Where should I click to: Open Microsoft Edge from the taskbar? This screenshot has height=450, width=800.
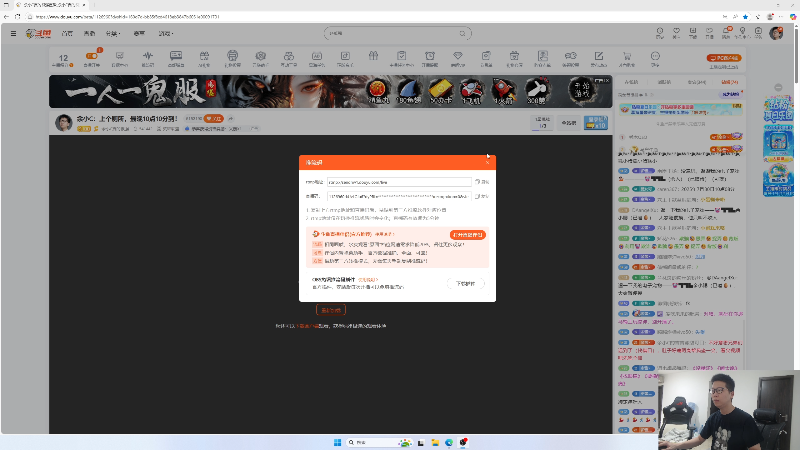(449, 442)
